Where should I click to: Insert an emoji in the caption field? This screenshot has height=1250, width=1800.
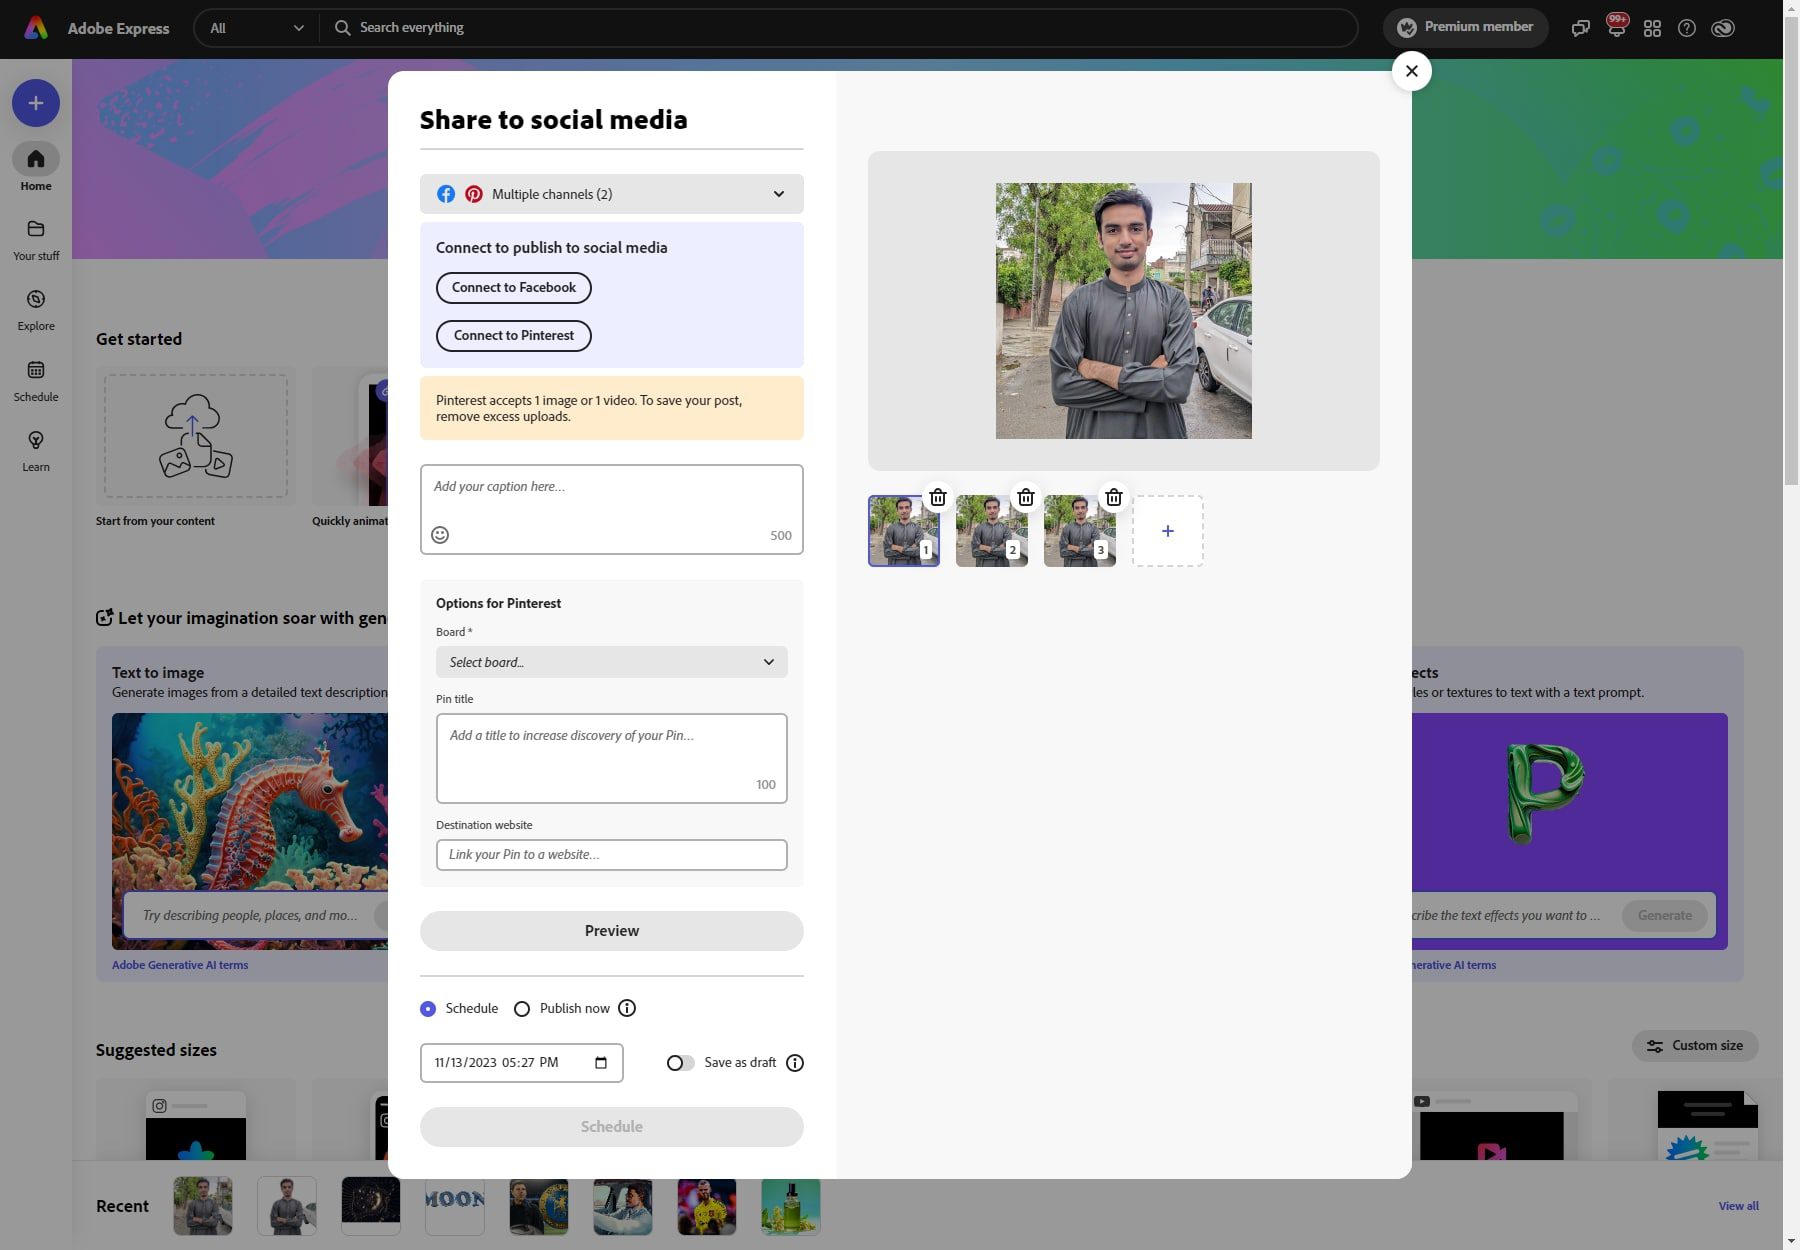click(x=440, y=535)
